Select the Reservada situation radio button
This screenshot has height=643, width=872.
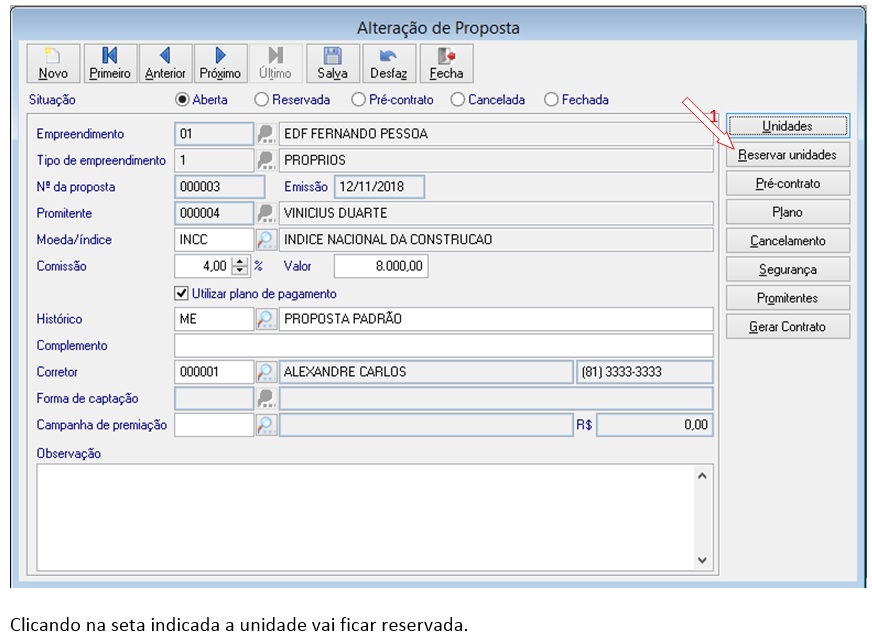261,100
